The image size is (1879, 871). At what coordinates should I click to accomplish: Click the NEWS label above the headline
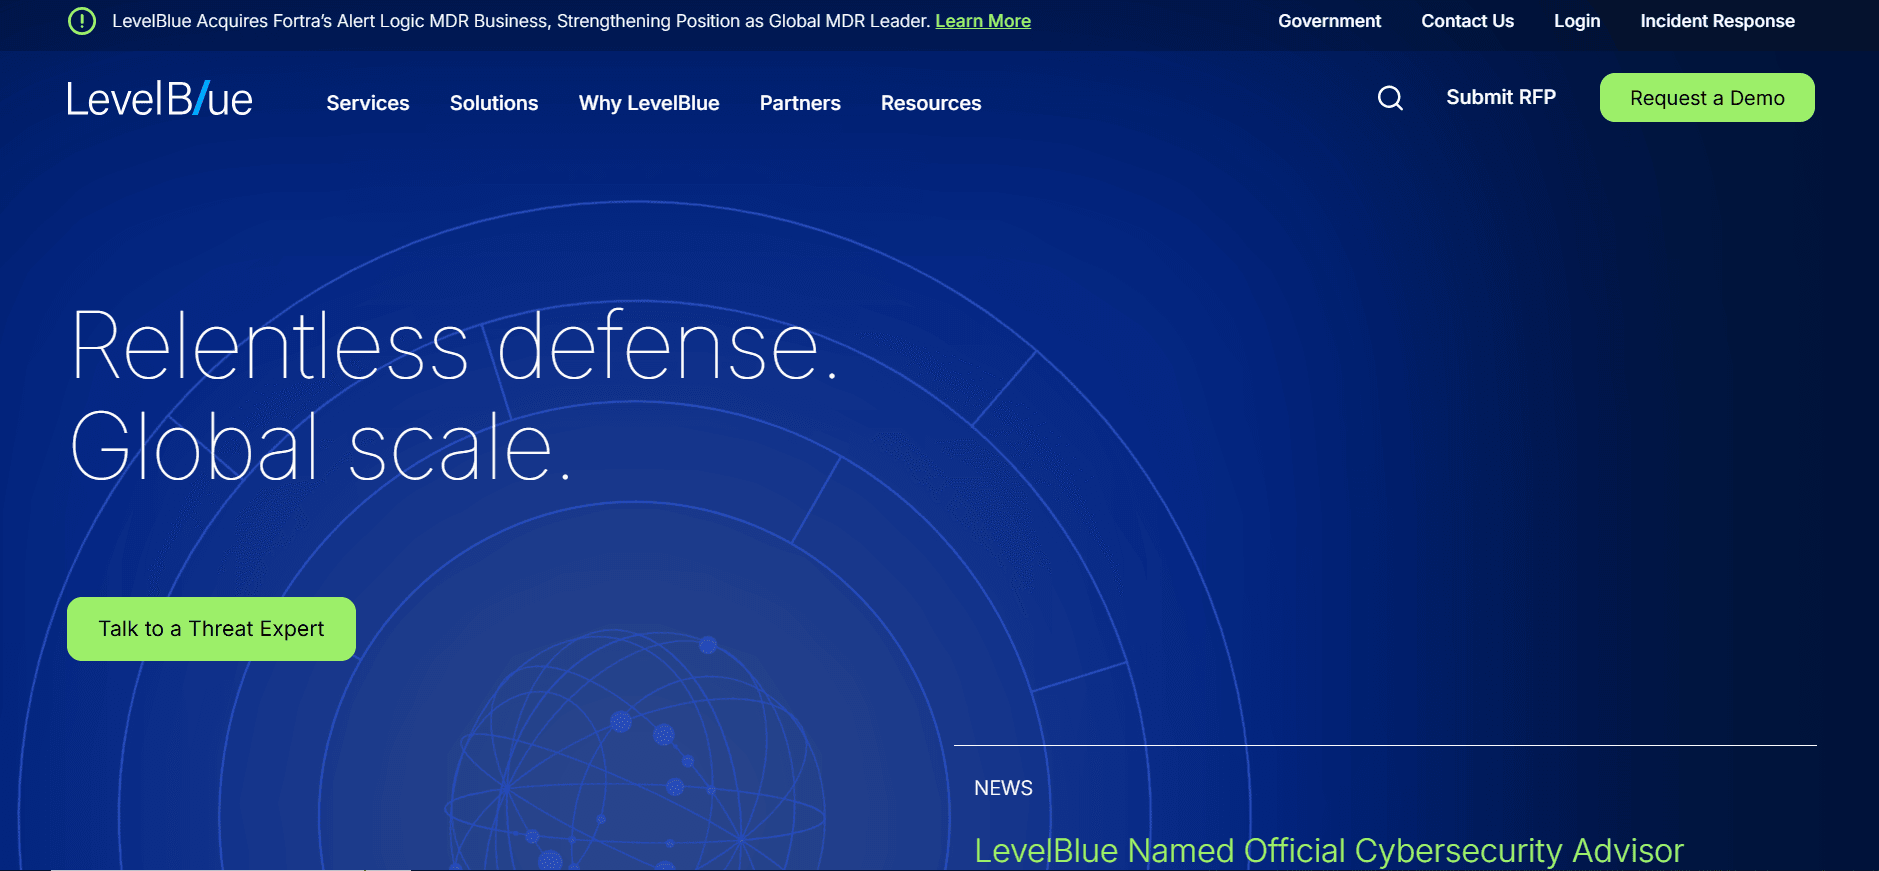[x=1003, y=788]
